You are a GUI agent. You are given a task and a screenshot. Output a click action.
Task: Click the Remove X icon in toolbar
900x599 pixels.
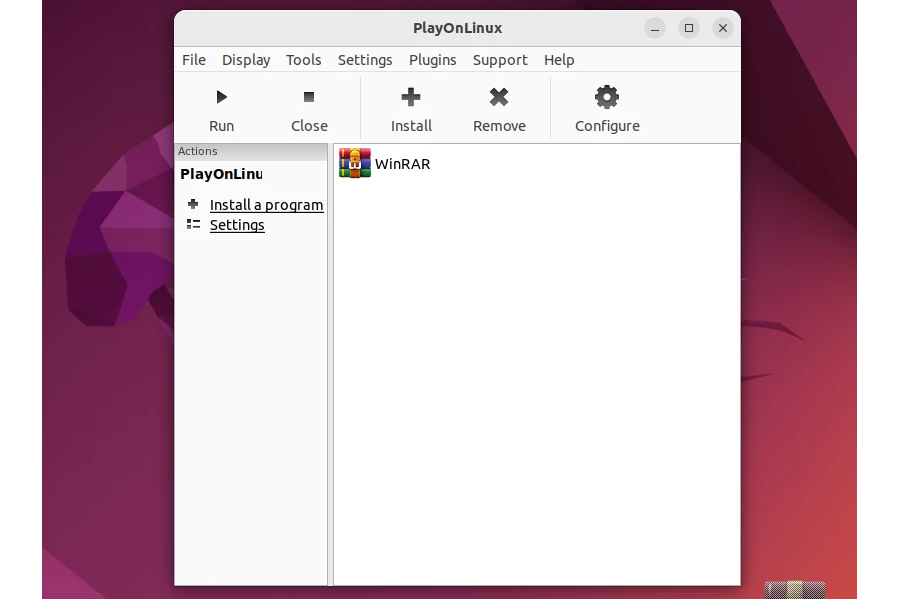coord(499,97)
